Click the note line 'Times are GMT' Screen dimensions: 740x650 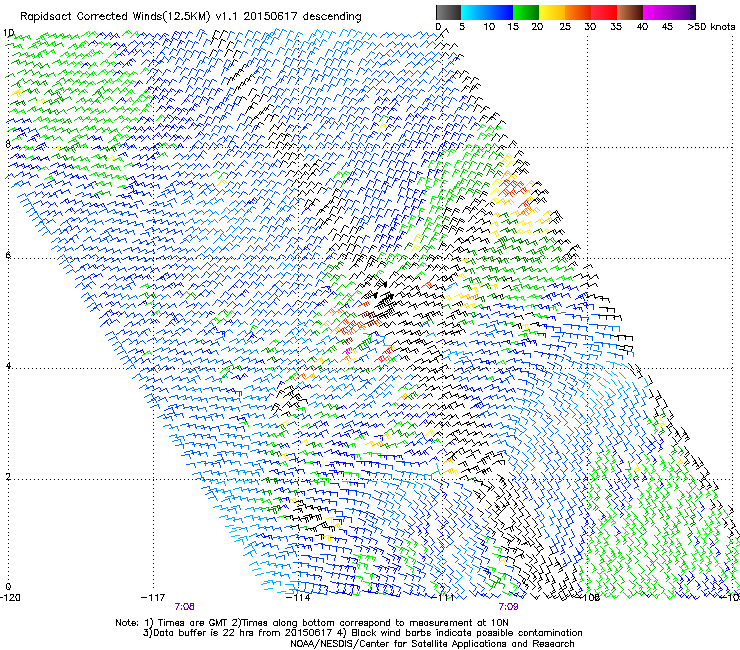[x=193, y=623]
